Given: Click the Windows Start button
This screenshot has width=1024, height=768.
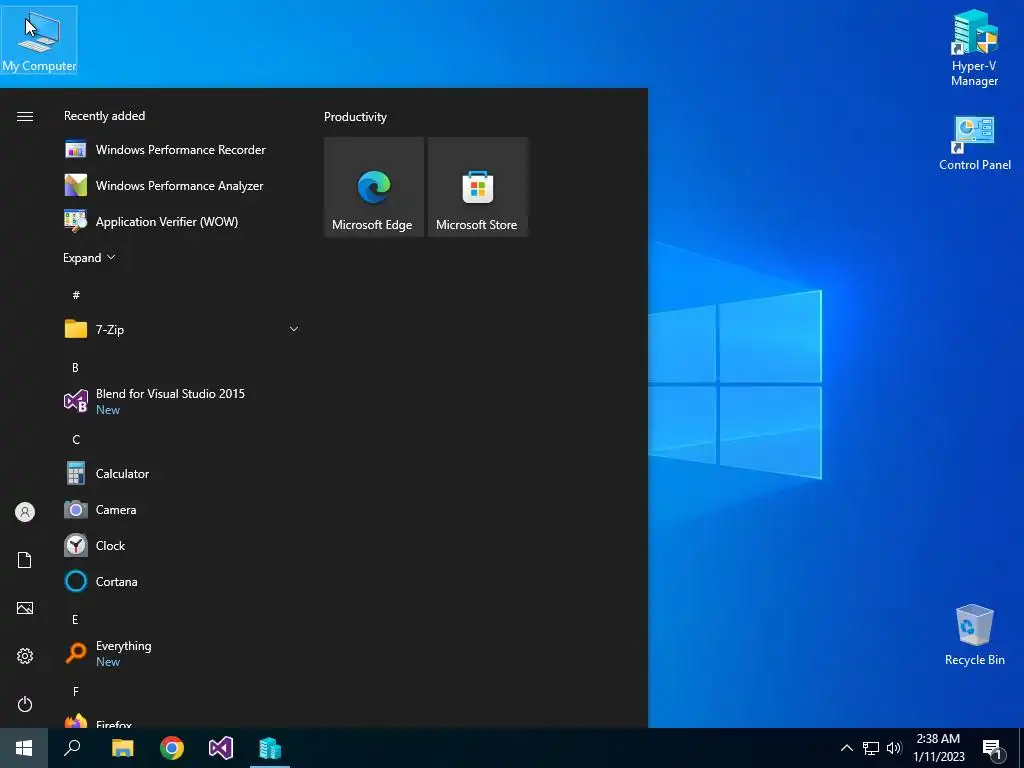Looking at the screenshot, I should tap(24, 748).
